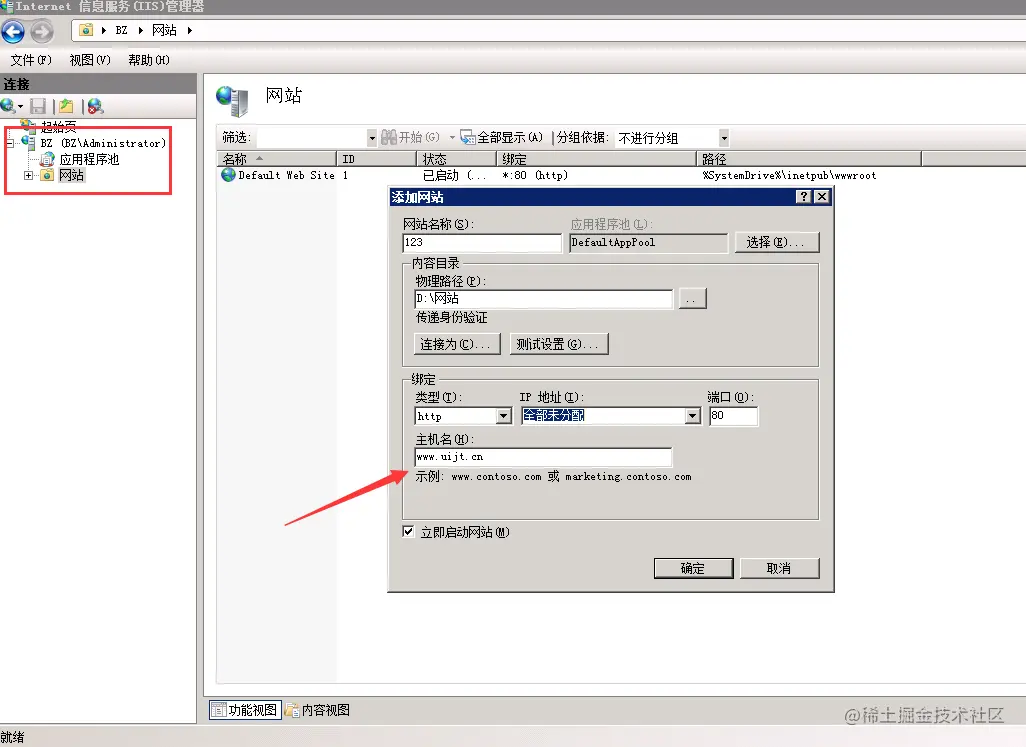Click the save connections disk icon

click(x=38, y=106)
